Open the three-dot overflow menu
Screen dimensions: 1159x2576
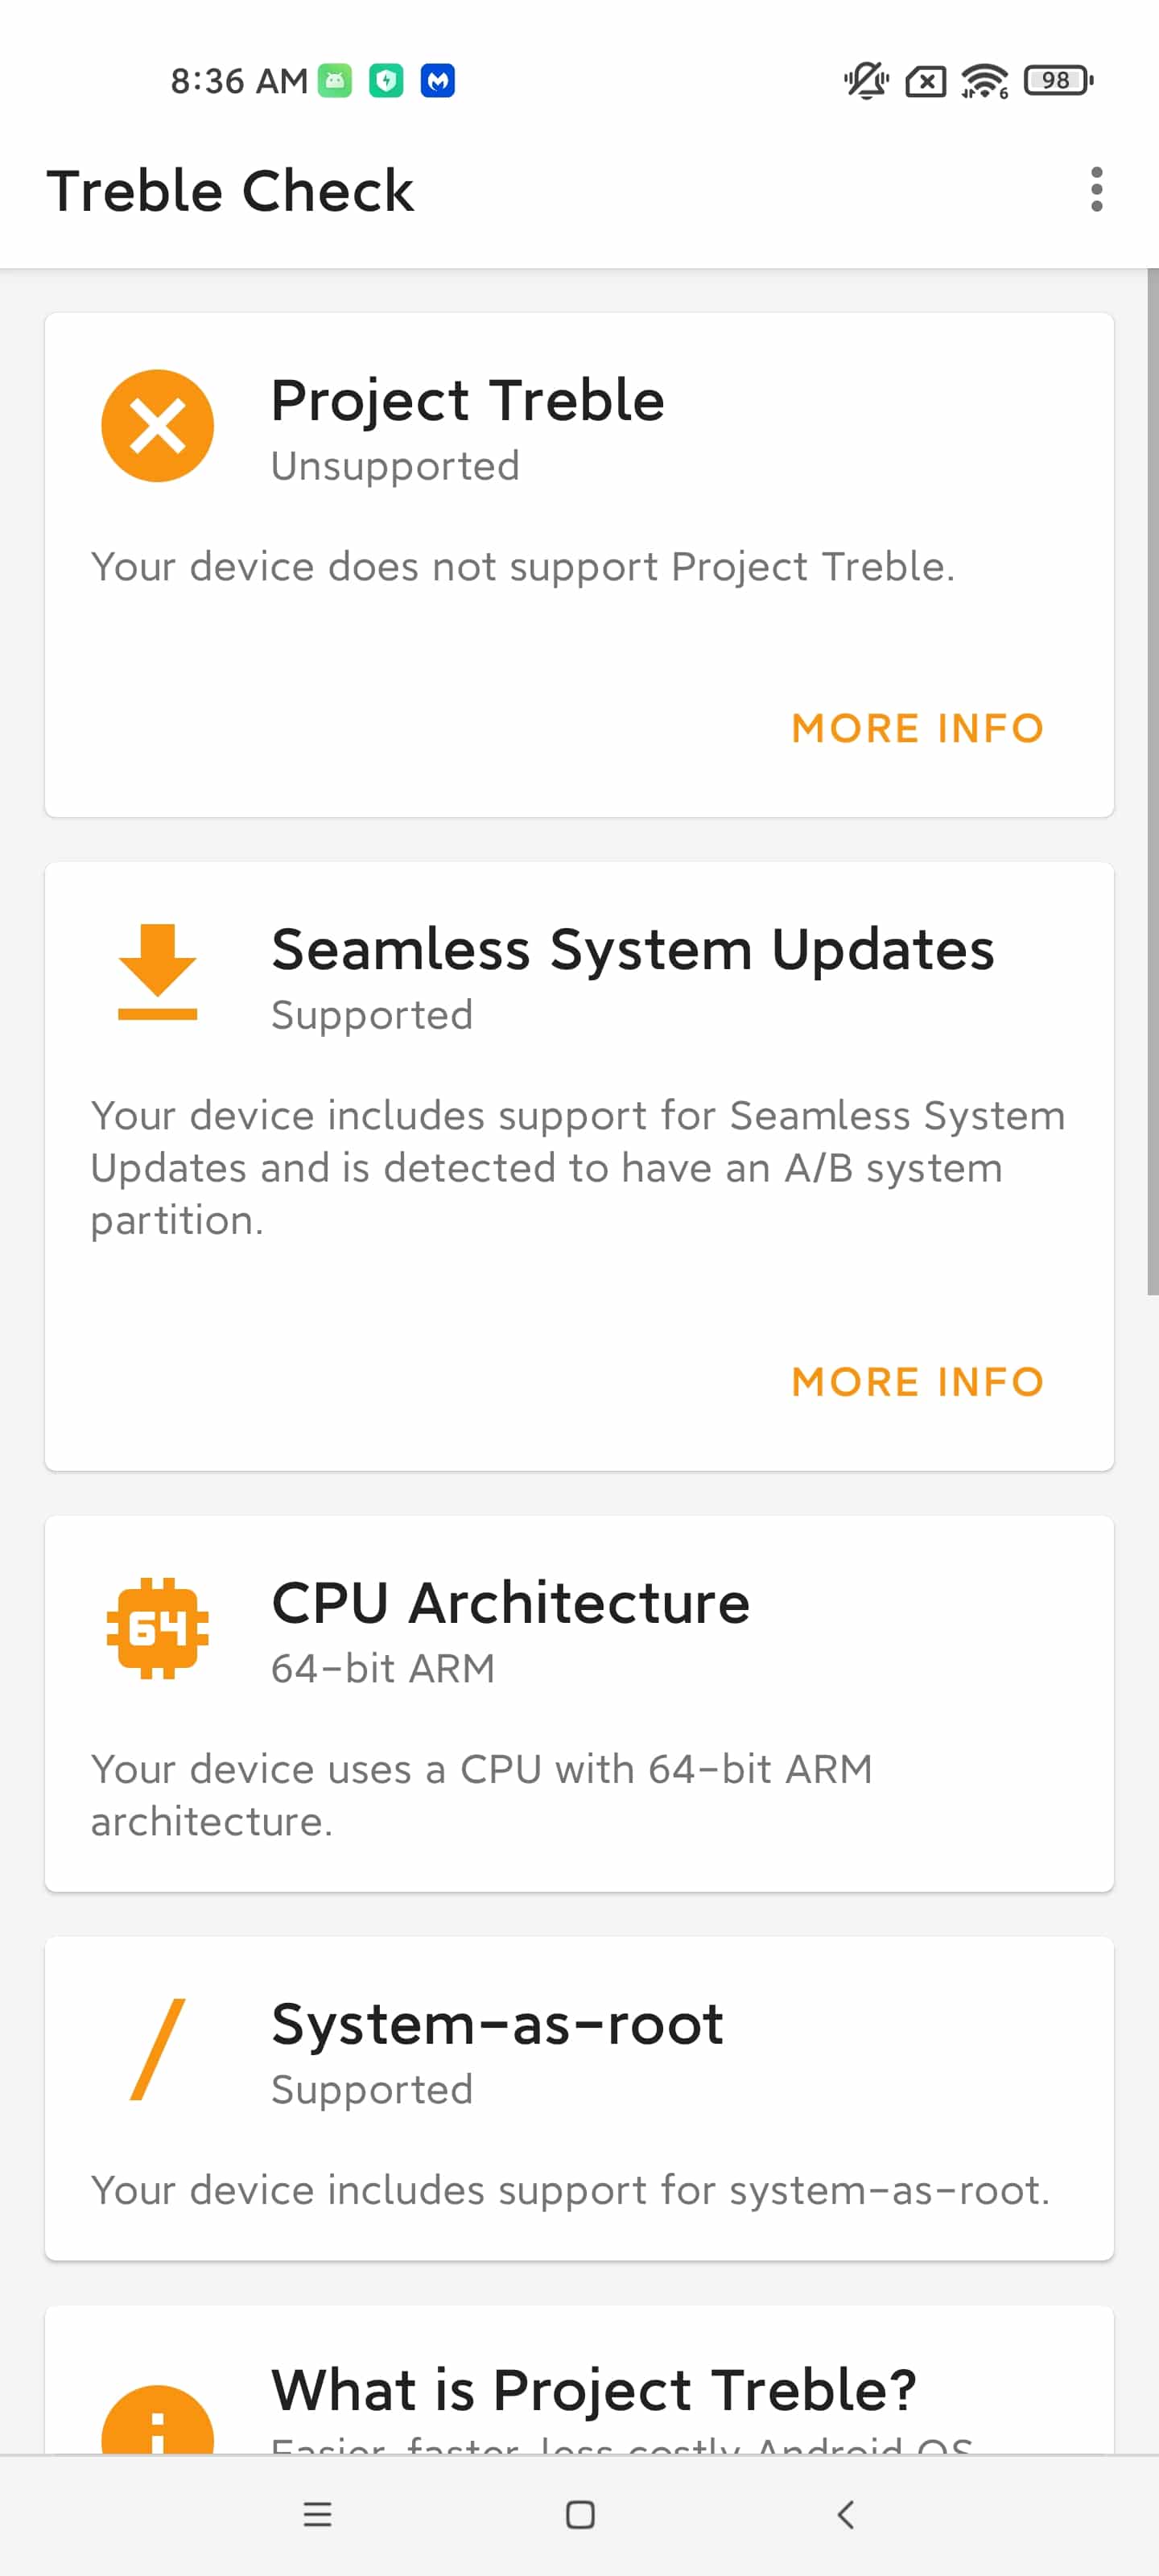tap(1096, 189)
